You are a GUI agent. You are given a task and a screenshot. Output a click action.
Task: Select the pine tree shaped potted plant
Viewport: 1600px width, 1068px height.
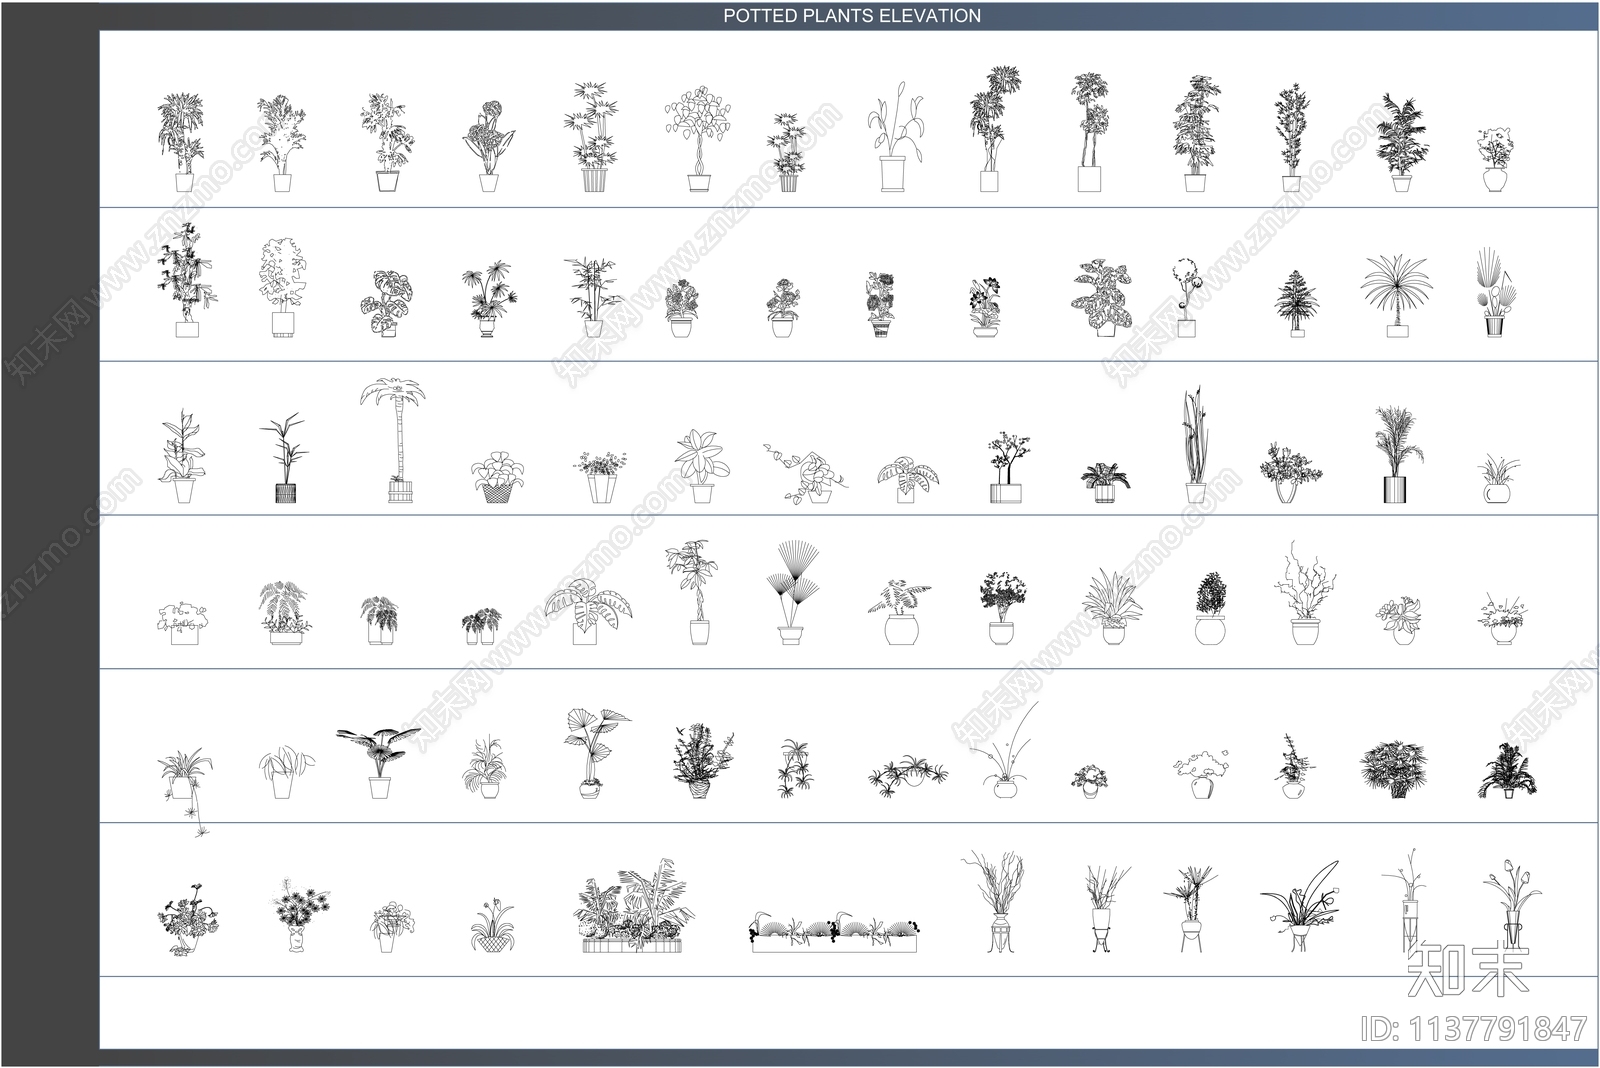coord(1297,304)
